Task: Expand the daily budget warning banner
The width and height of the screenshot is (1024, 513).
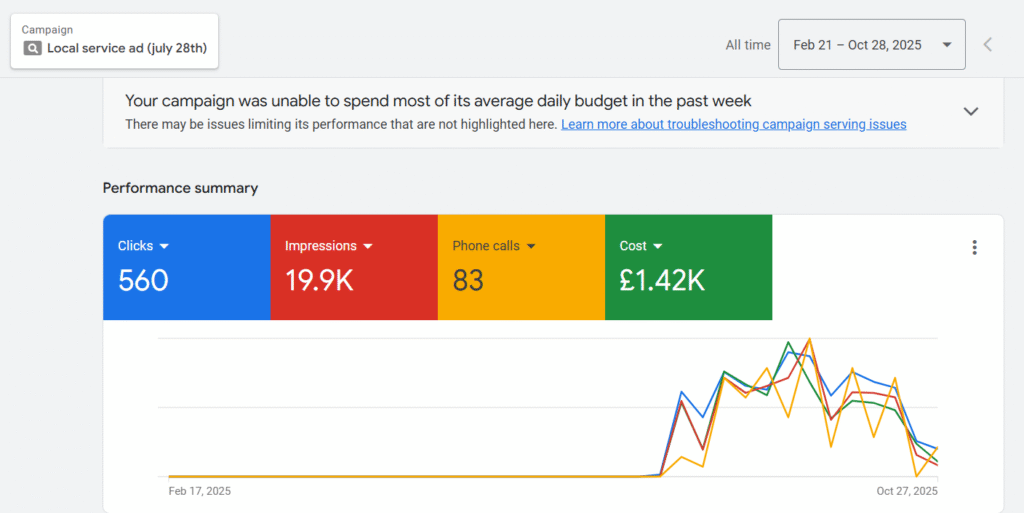Action: 970,111
